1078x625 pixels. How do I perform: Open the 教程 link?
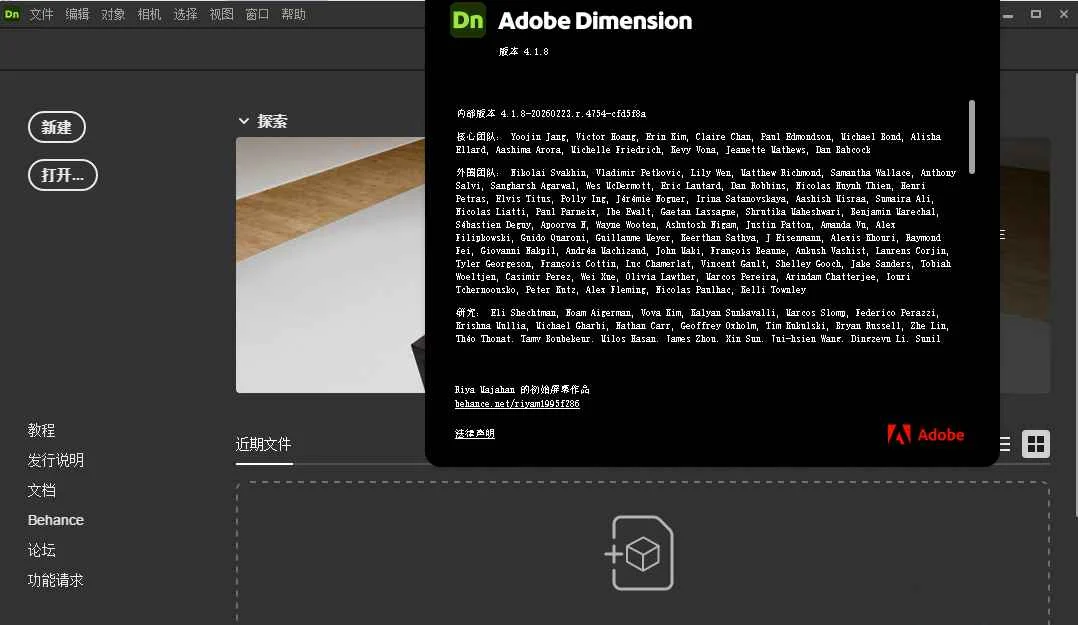(41, 430)
